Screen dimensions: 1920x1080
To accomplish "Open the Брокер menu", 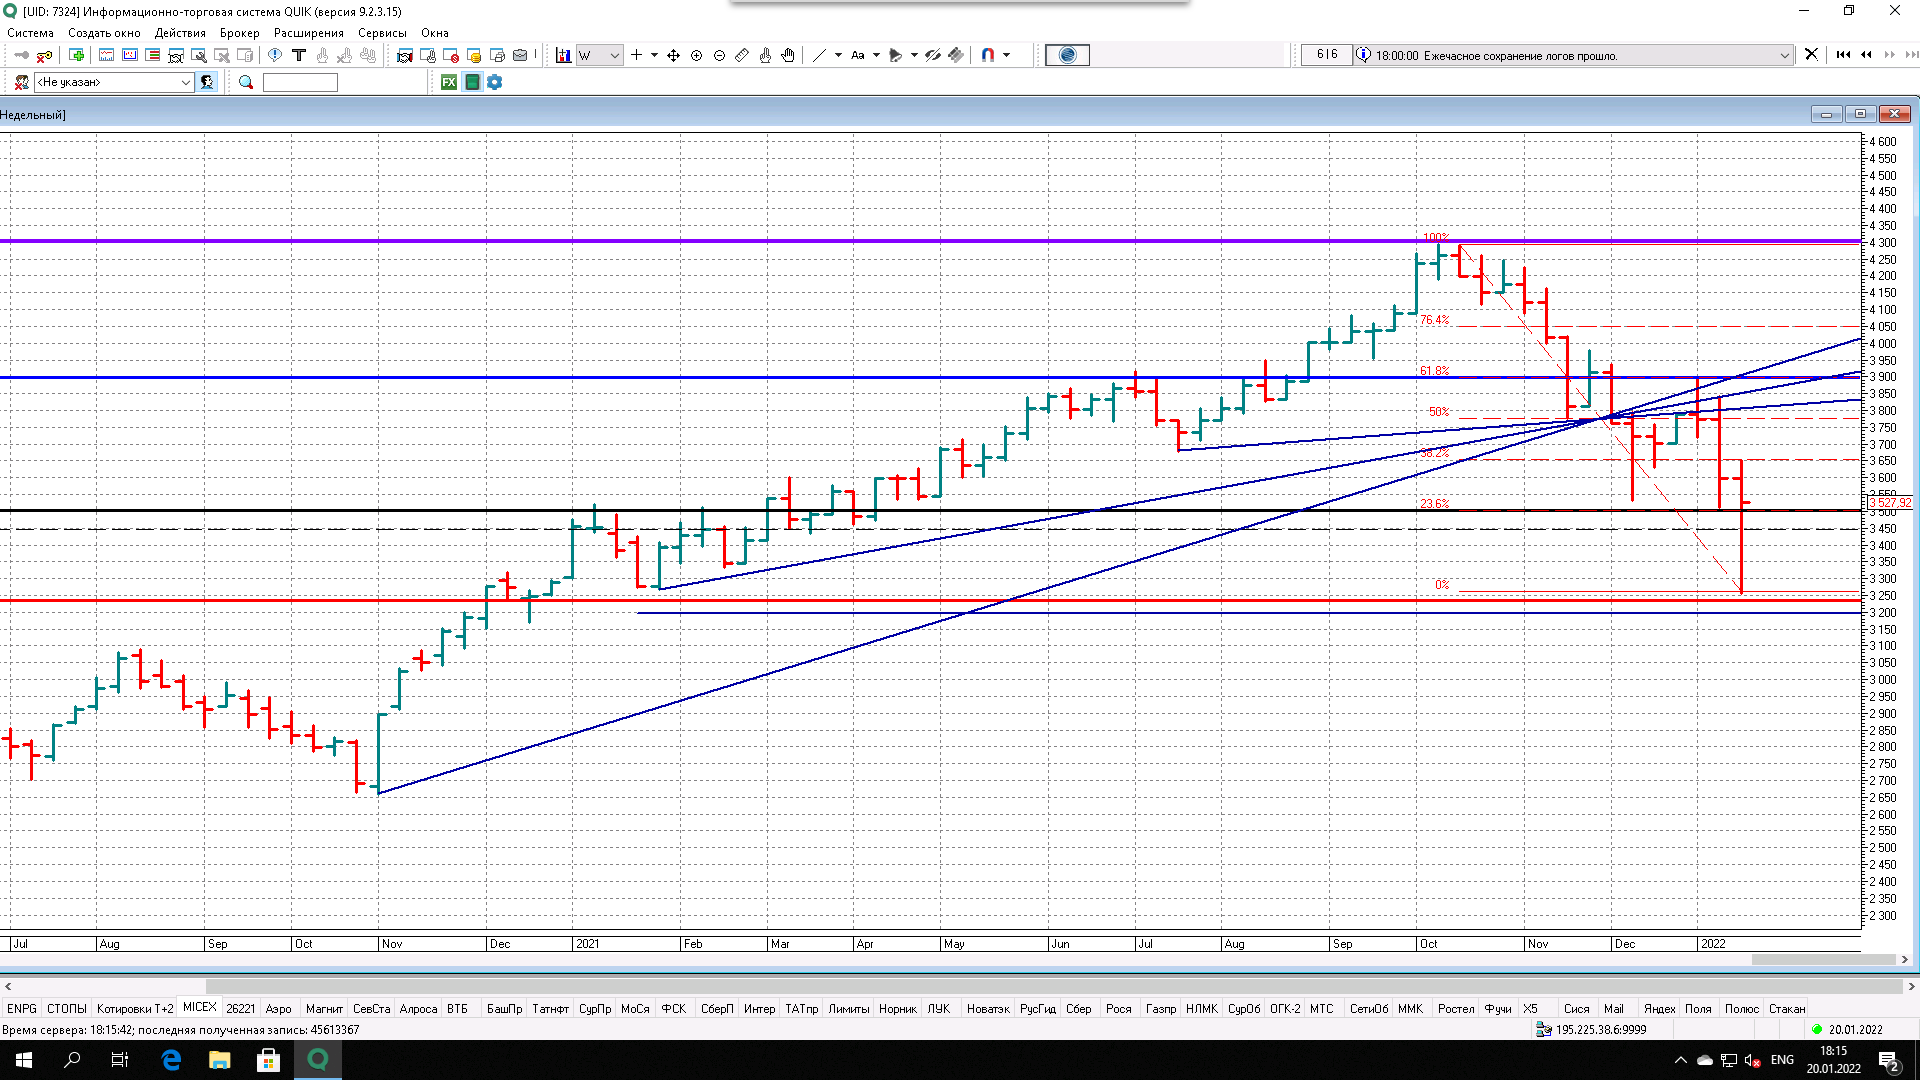I will [x=239, y=33].
